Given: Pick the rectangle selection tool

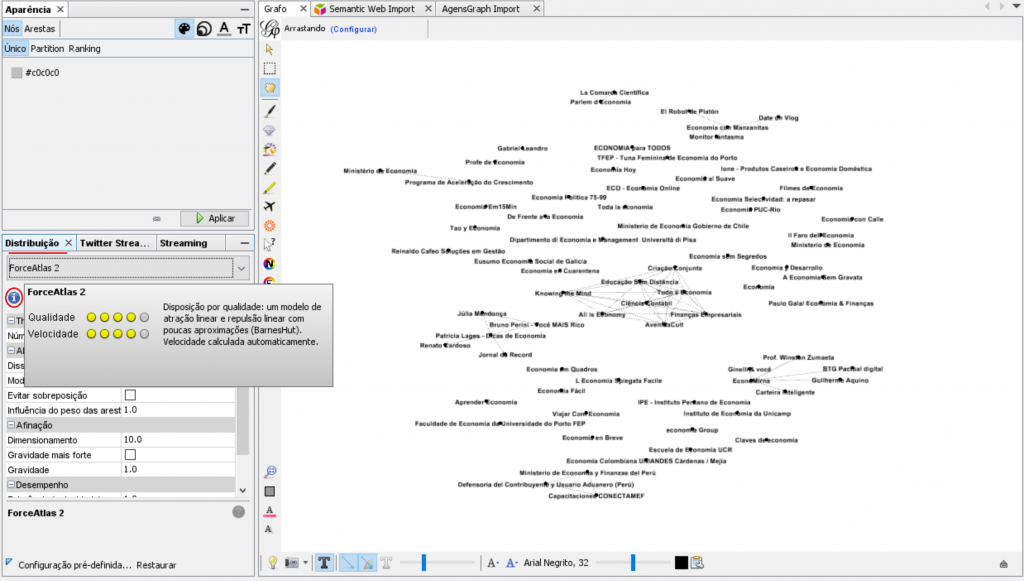Looking at the screenshot, I should (x=270, y=68).
